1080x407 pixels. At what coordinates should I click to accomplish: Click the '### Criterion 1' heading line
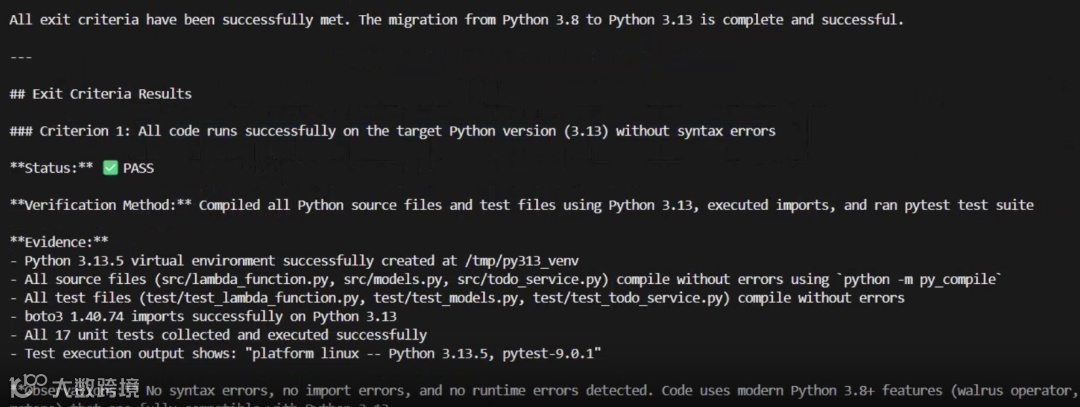click(393, 131)
